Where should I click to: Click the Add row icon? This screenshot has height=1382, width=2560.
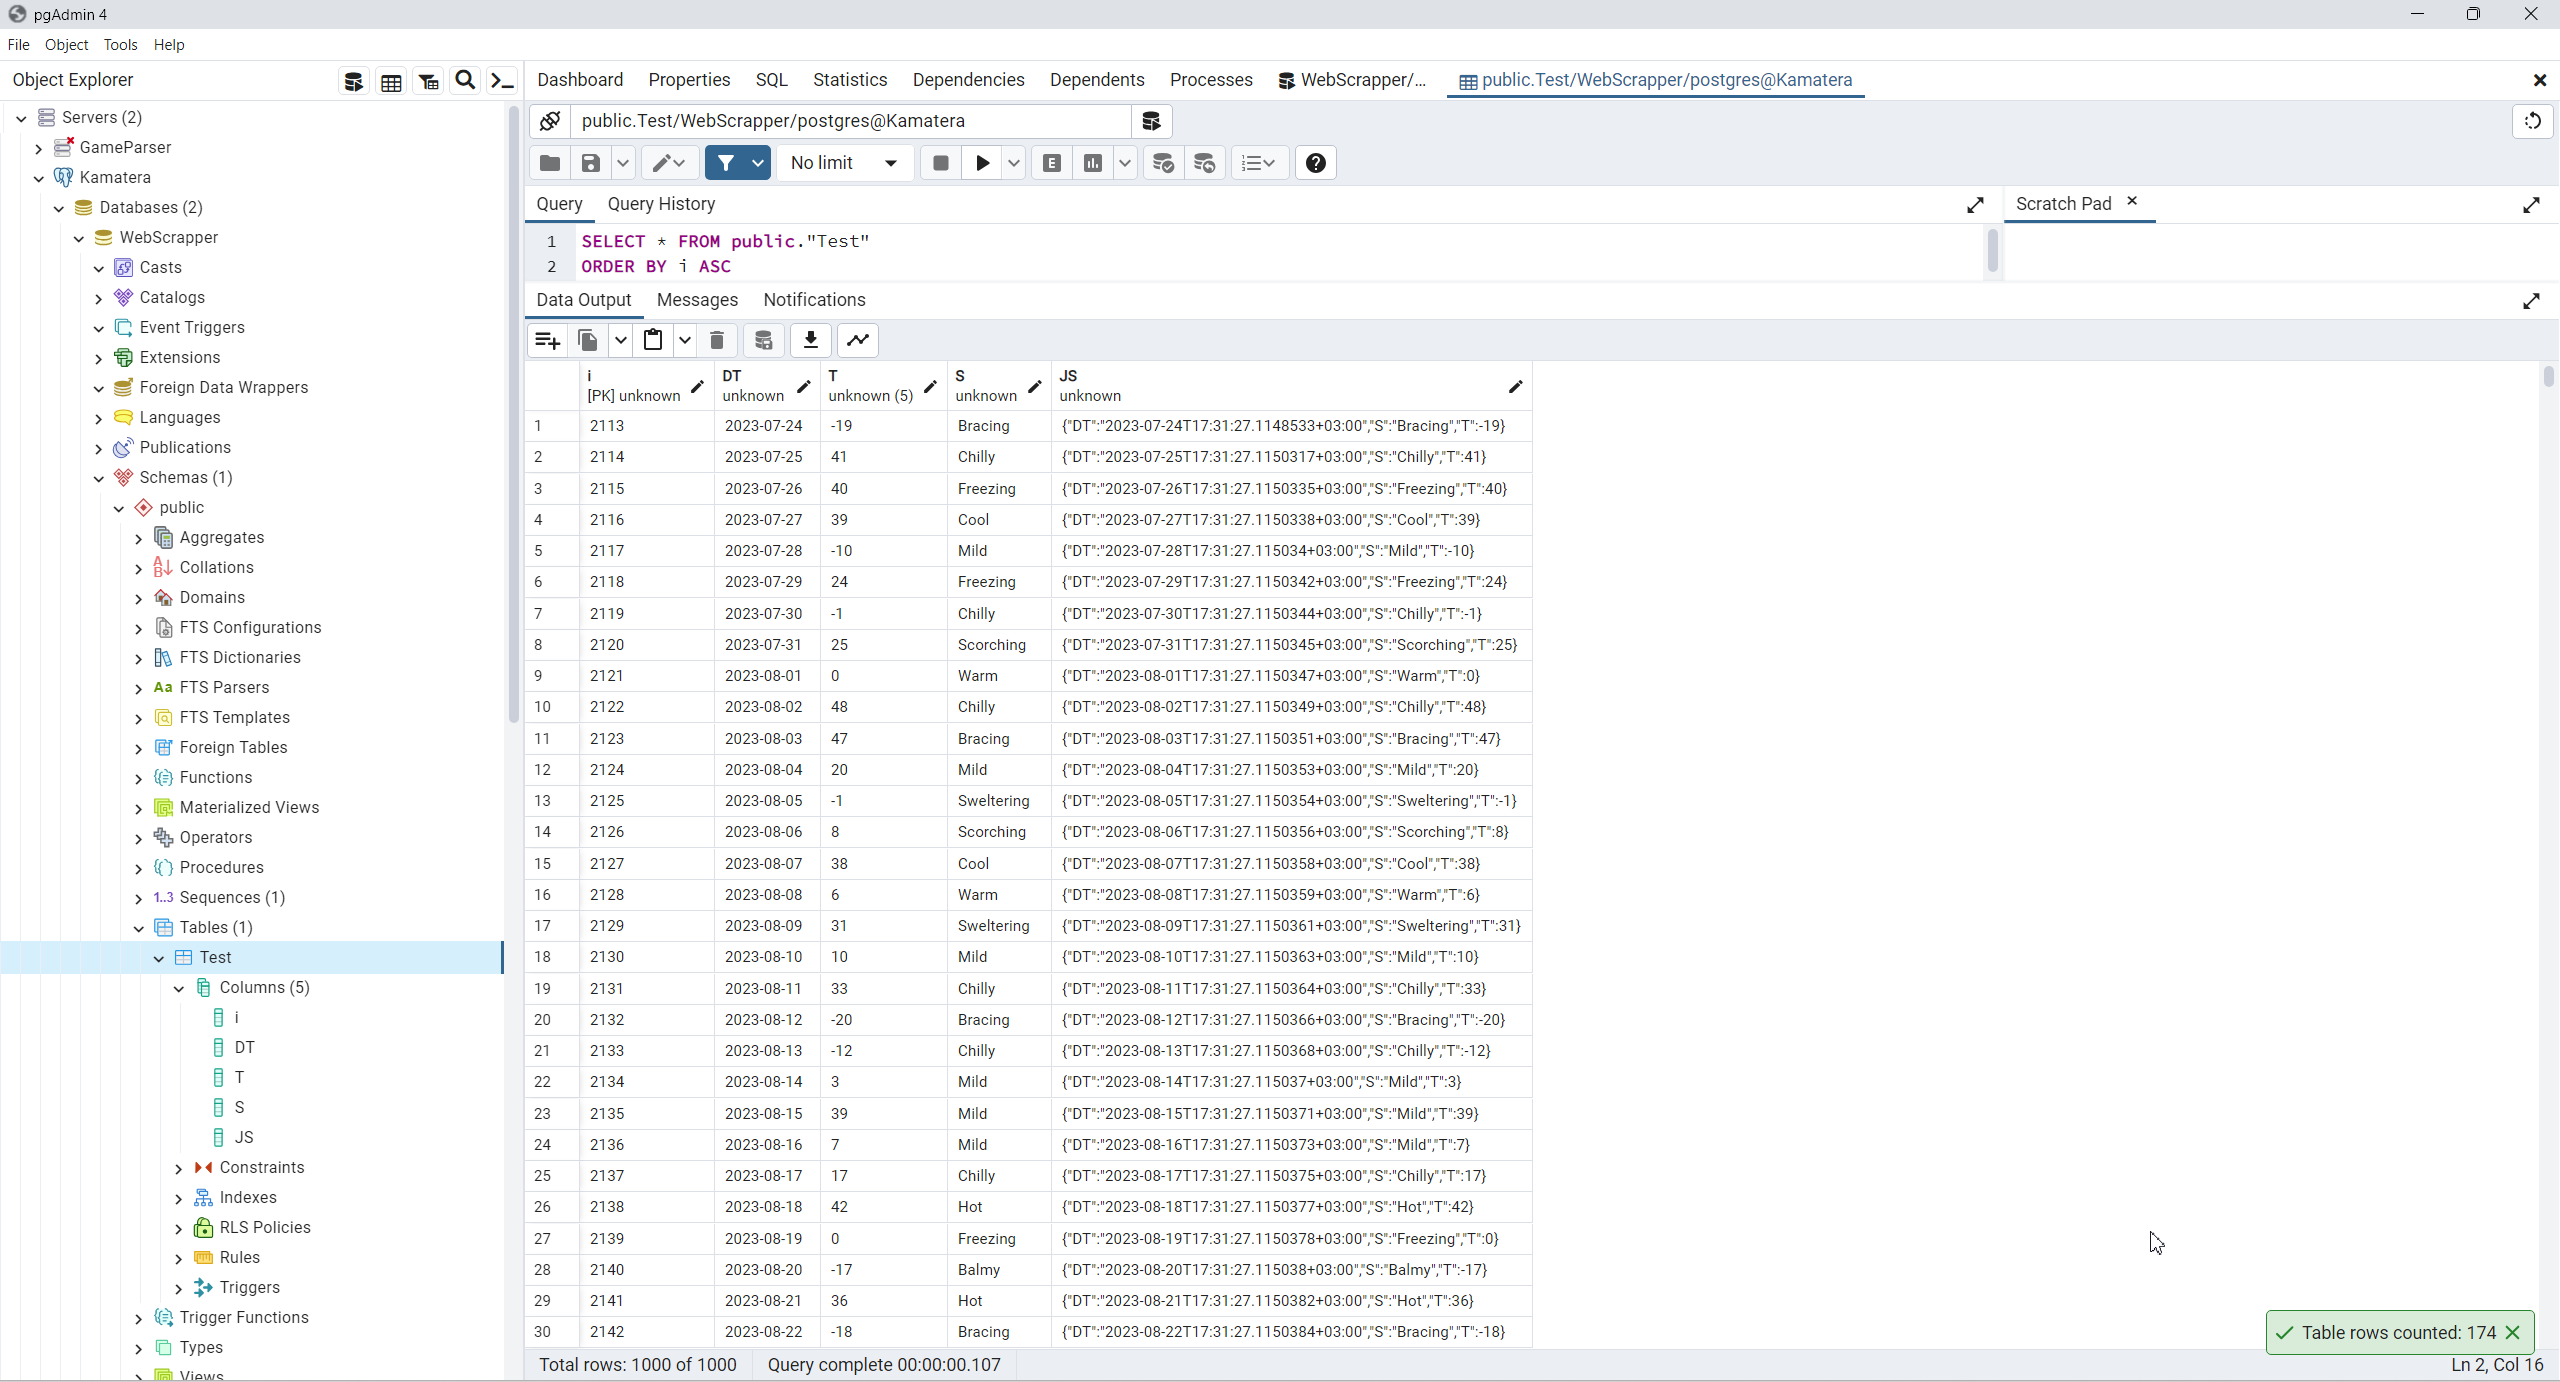click(547, 341)
